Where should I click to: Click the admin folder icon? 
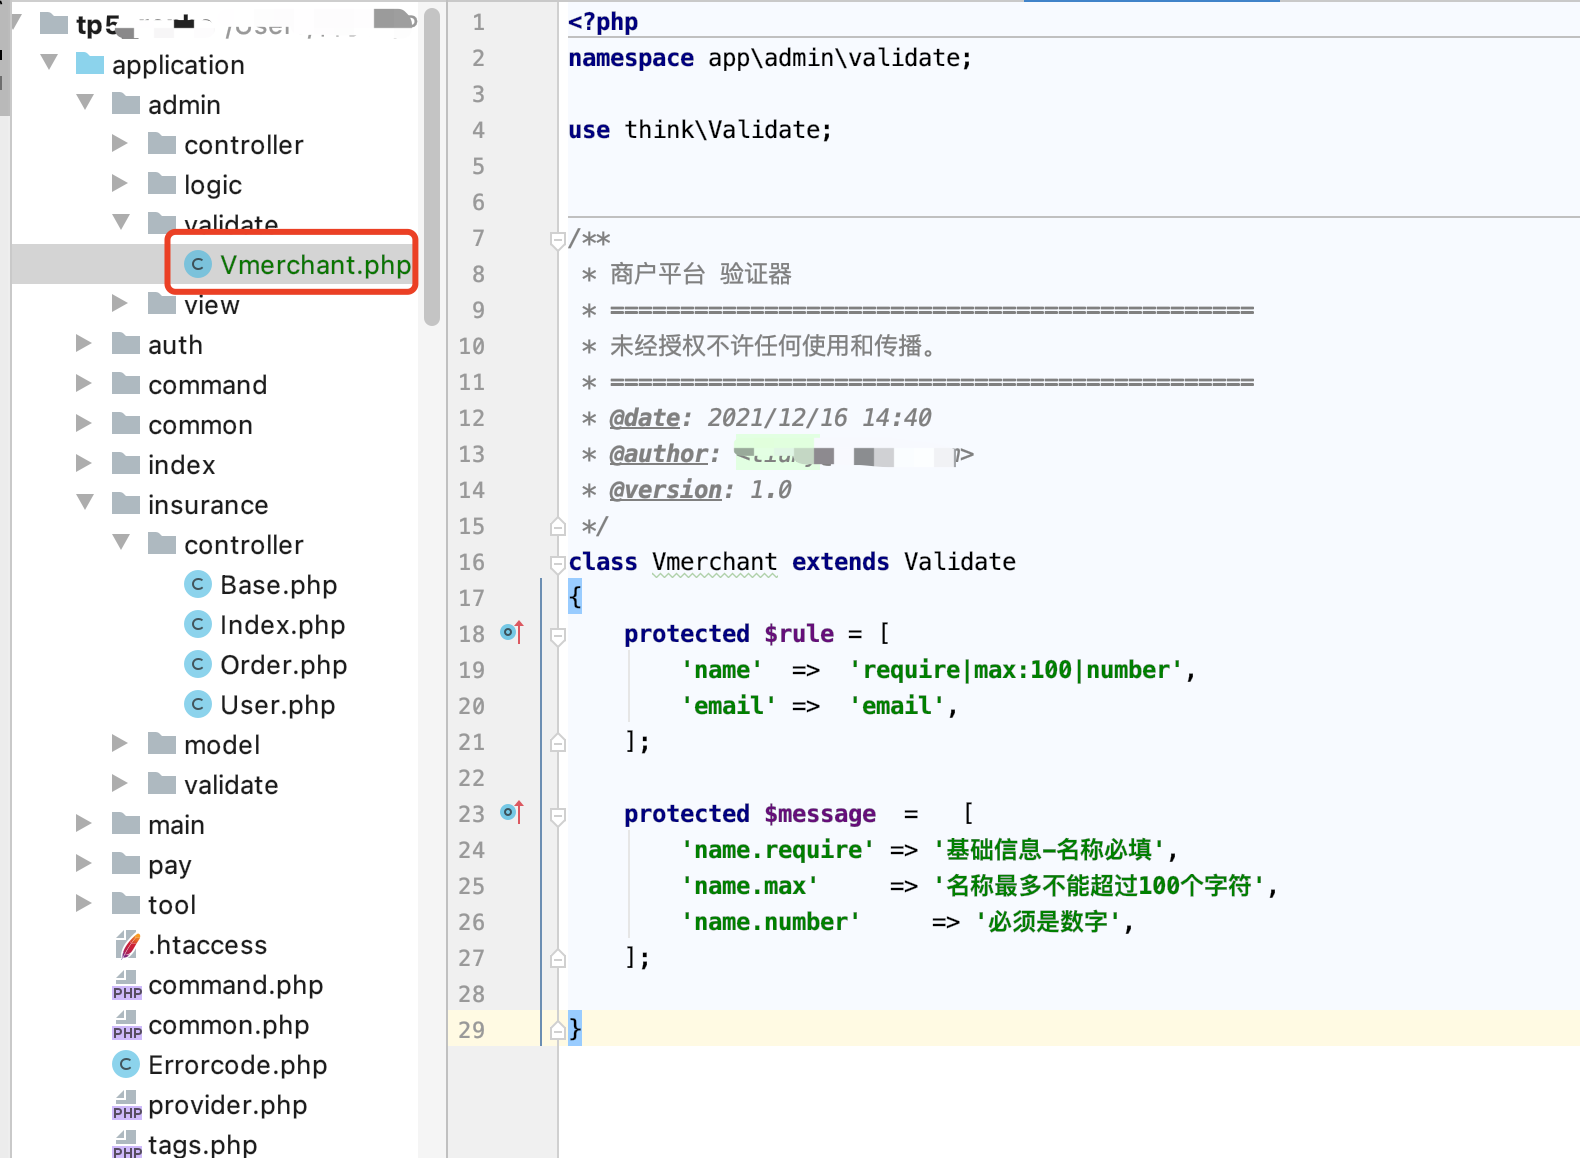click(x=126, y=104)
